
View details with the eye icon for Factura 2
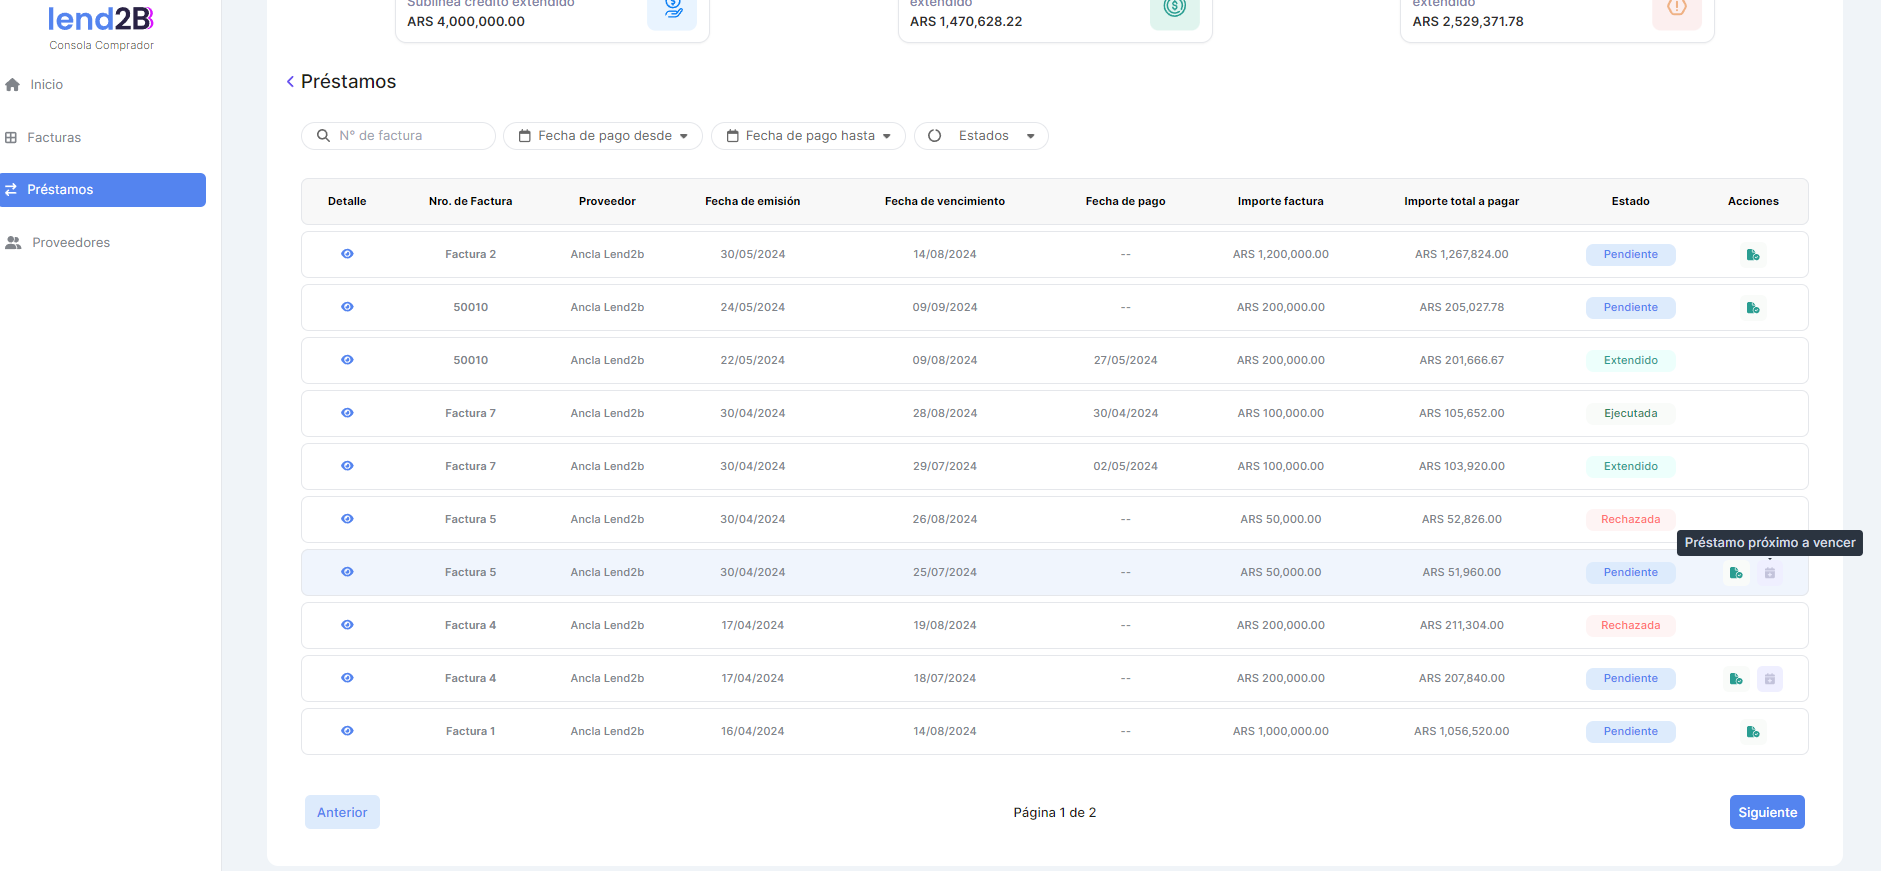pos(347,254)
